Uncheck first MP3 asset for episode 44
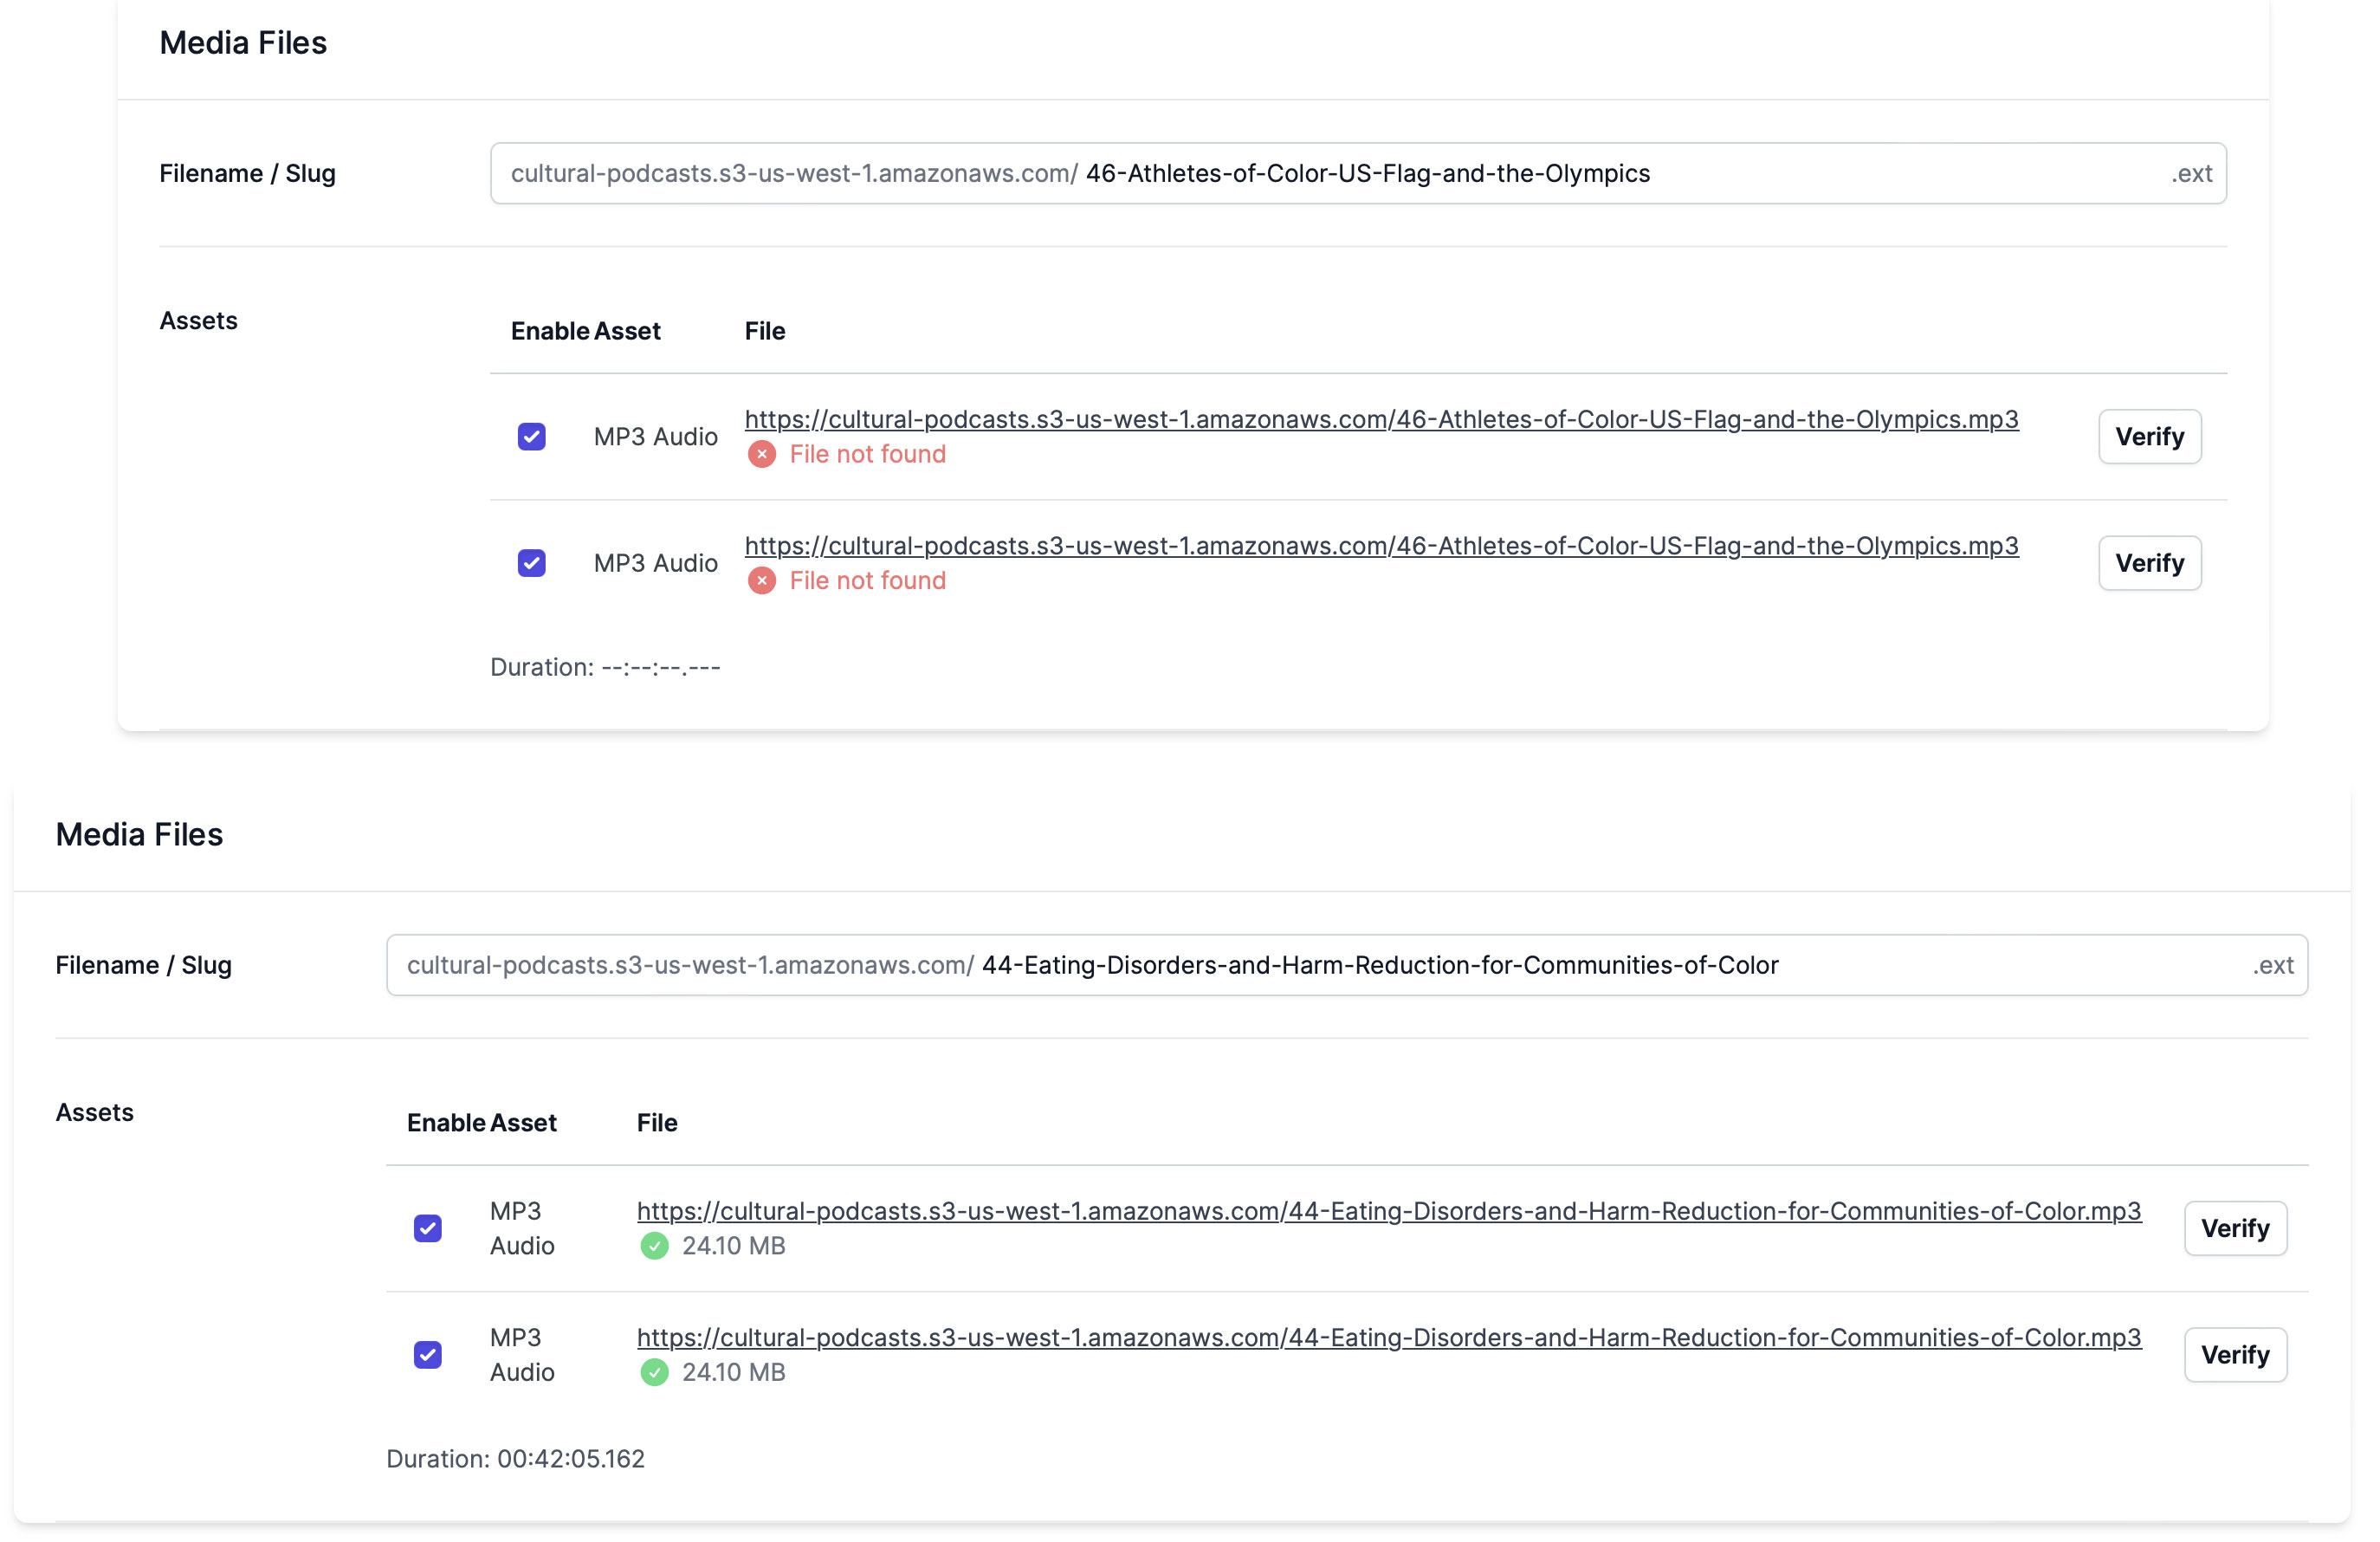Screen dimensions: 2380x1542 (x=428, y=1228)
